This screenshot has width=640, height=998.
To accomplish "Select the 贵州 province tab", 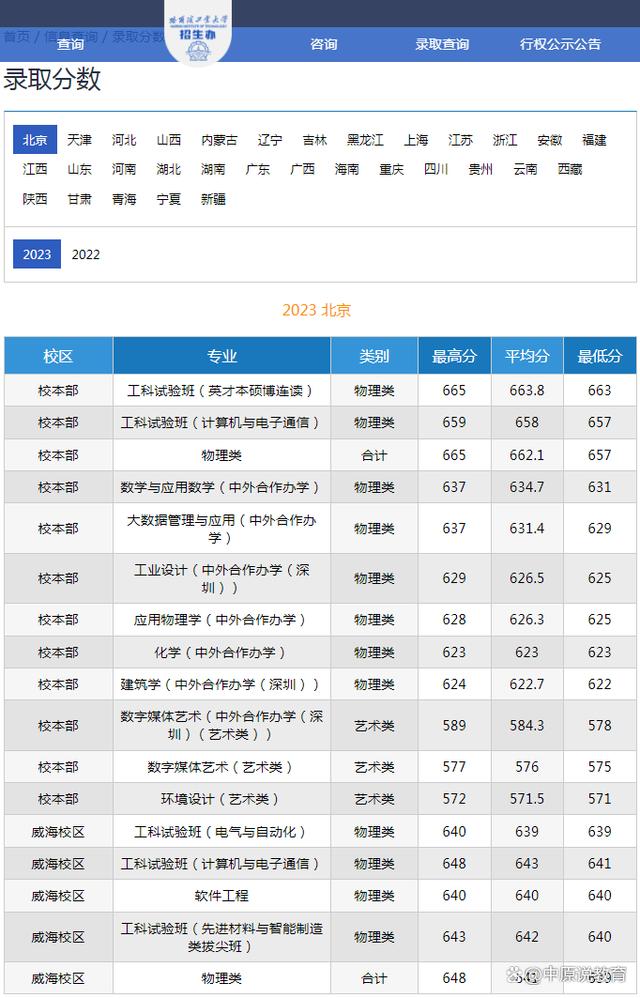I will click(480, 169).
